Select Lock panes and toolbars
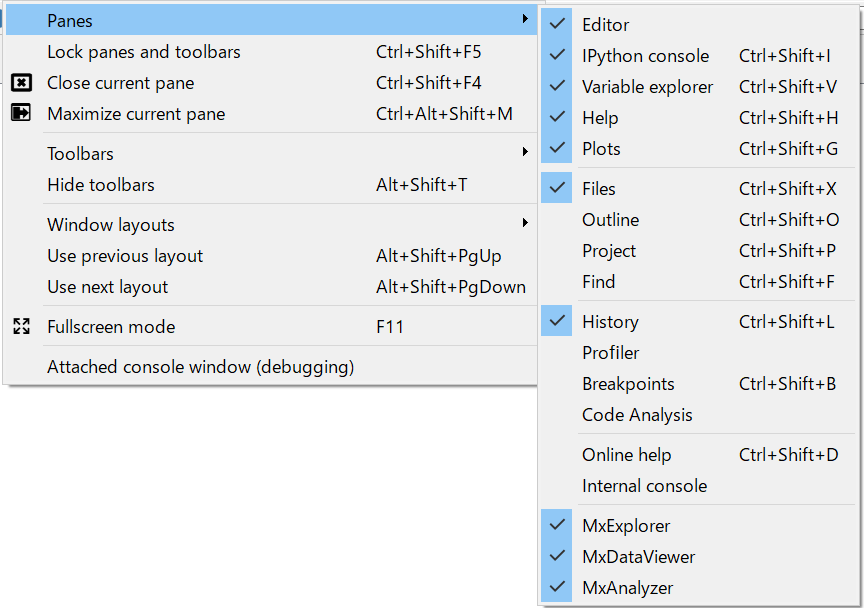The height and width of the screenshot is (608, 864). click(x=144, y=52)
